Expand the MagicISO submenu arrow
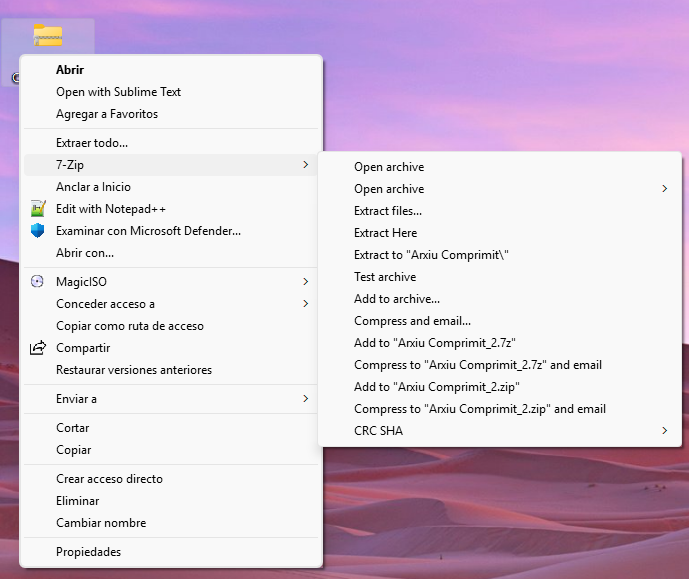This screenshot has width=689, height=579. [x=305, y=282]
